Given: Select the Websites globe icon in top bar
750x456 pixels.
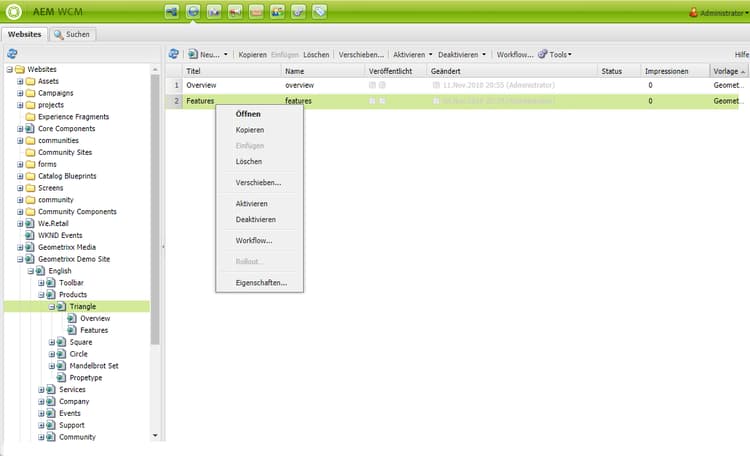Looking at the screenshot, I should (x=193, y=11).
